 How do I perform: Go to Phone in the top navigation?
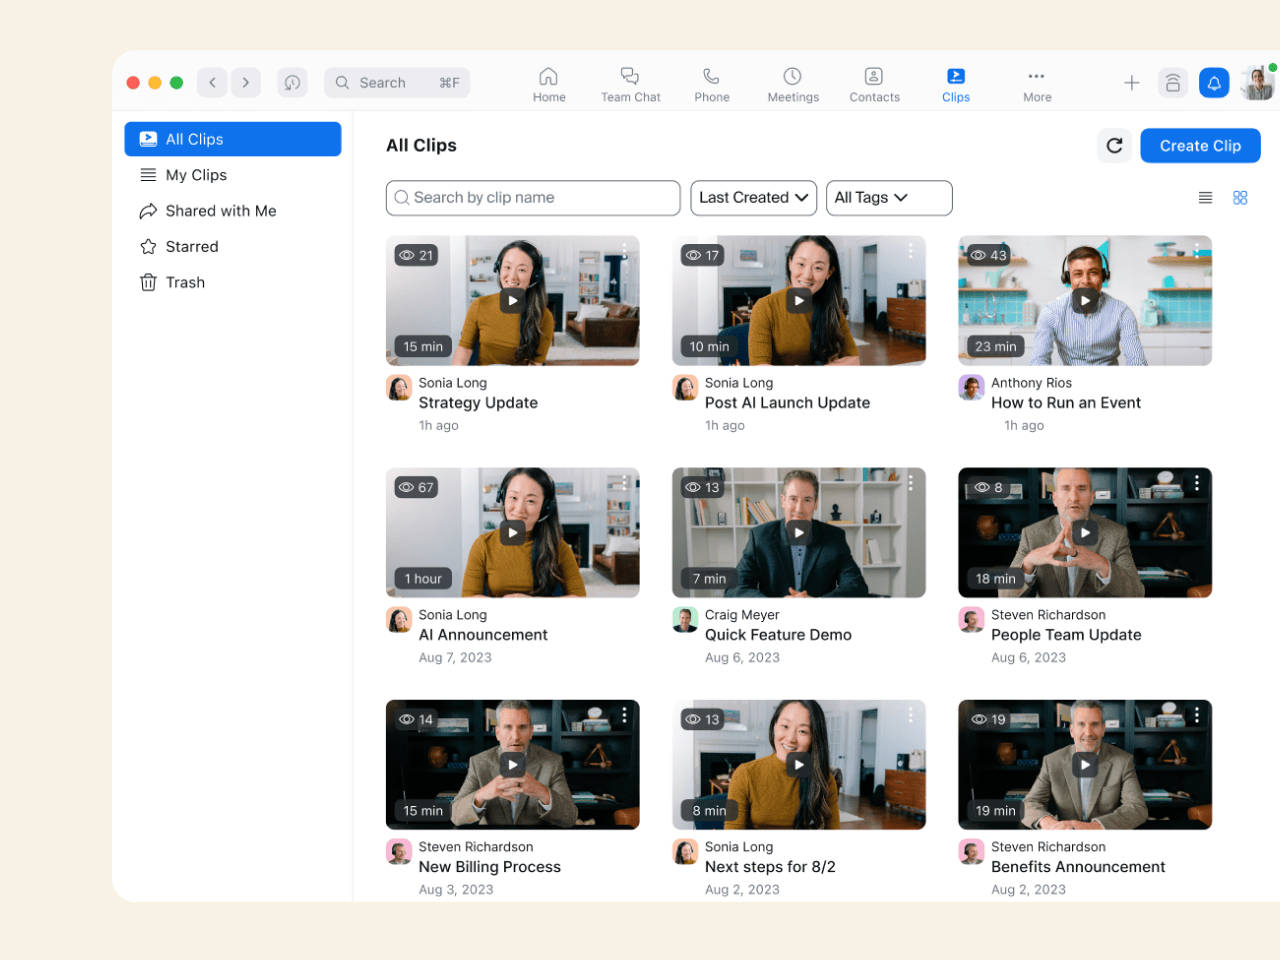[711, 85]
